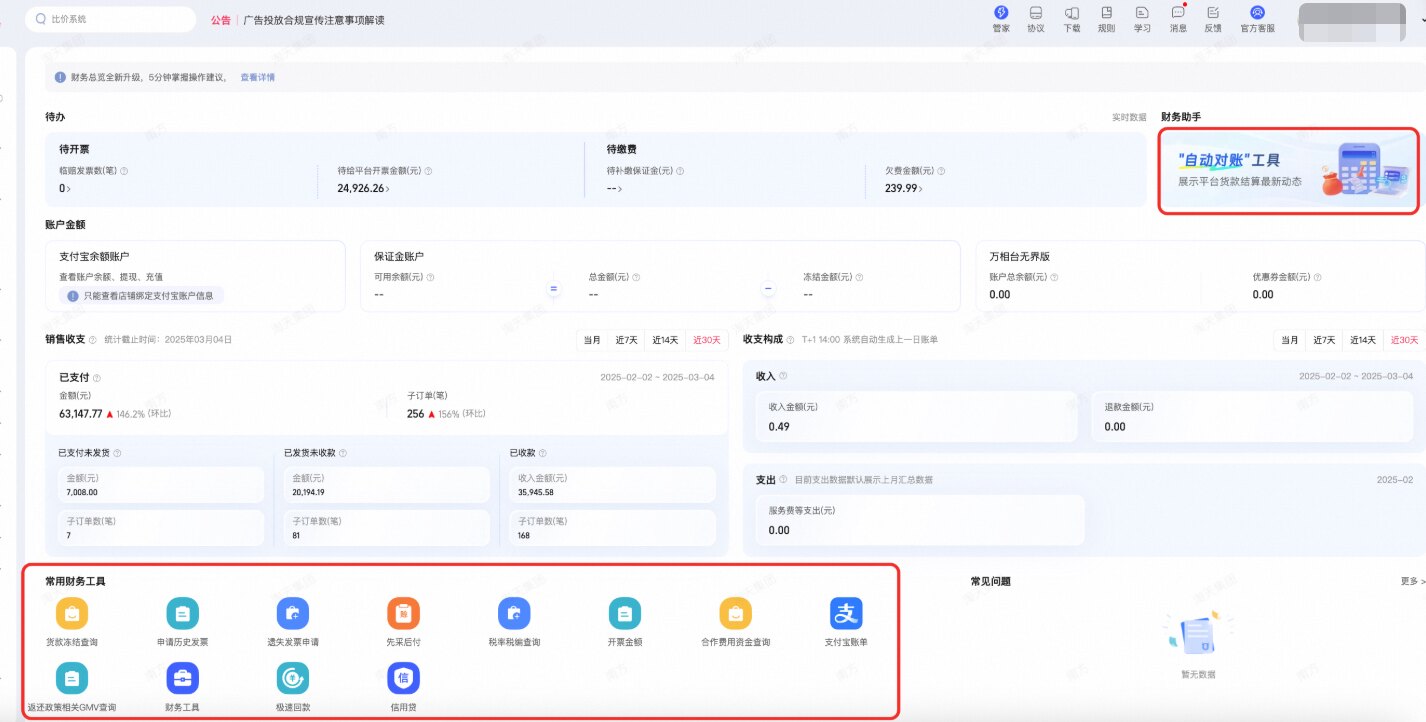Open the 自动对账 tool banner
This screenshot has height=722, width=1426.
tap(1289, 170)
